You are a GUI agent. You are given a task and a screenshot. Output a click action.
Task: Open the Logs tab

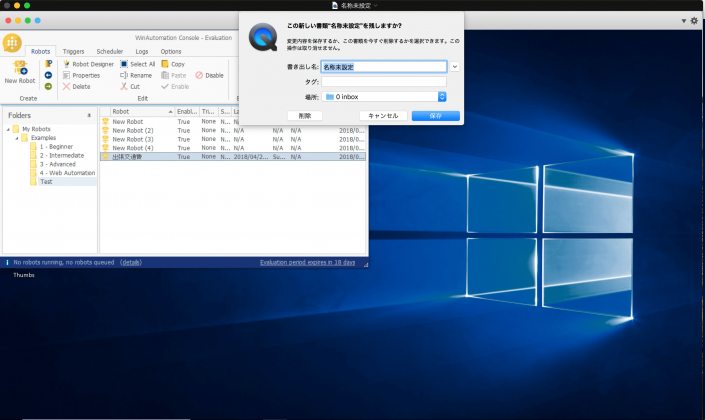coord(142,51)
